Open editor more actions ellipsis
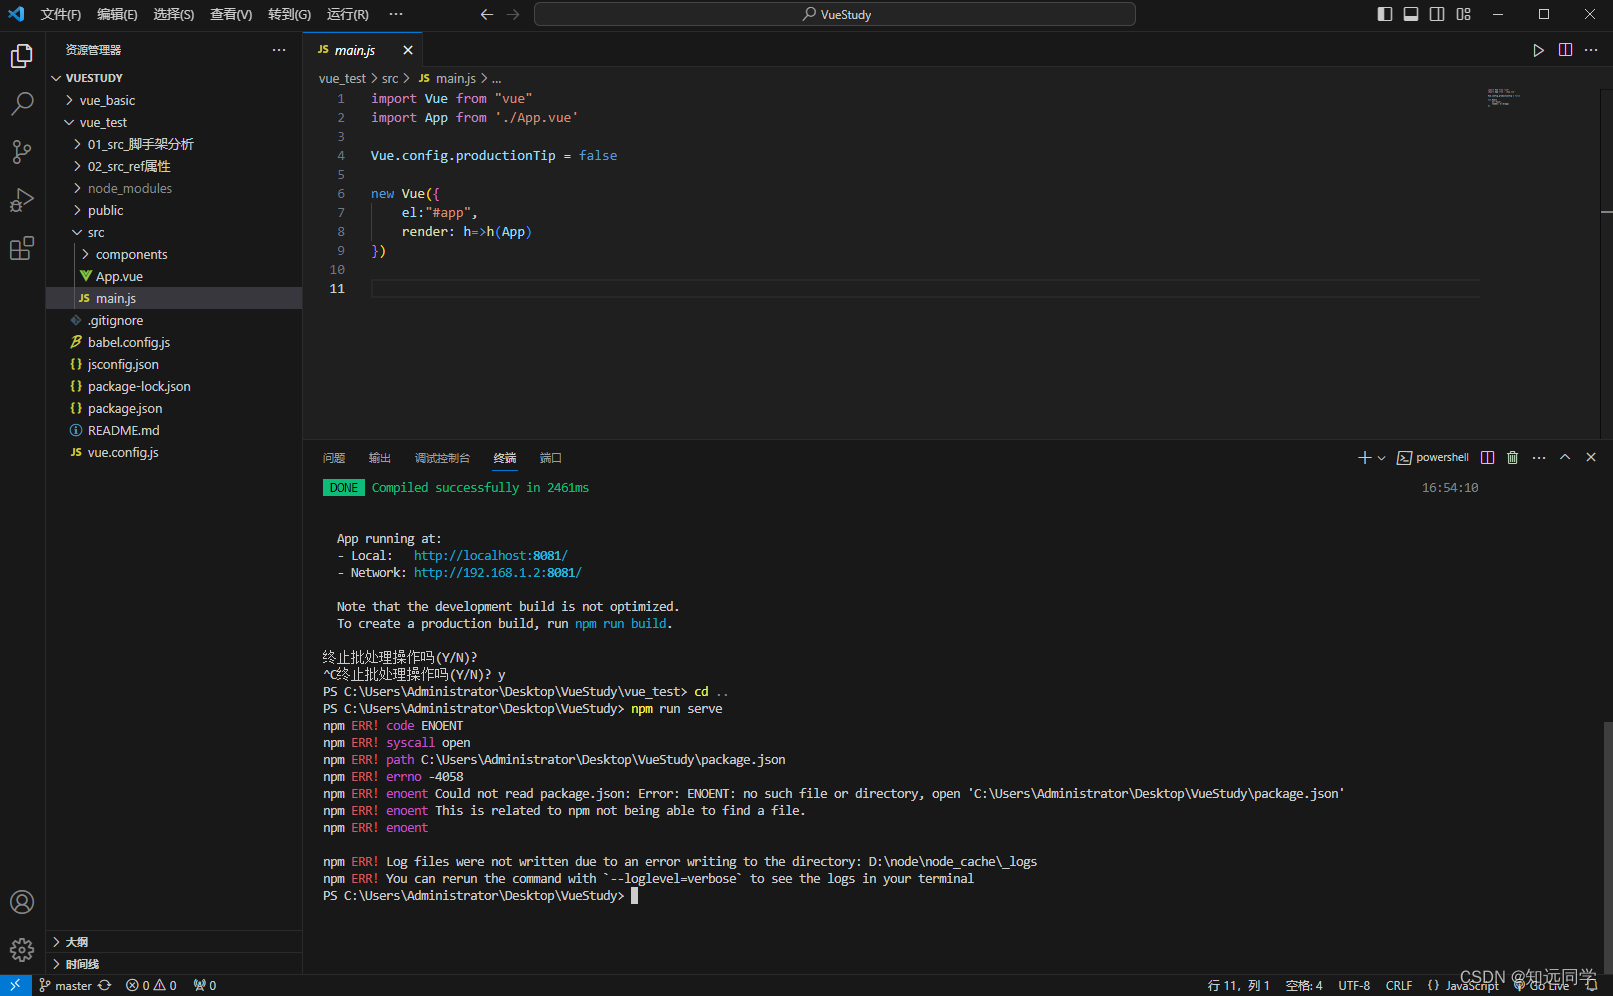Viewport: 1613px width, 996px height. pyautogui.click(x=1591, y=50)
